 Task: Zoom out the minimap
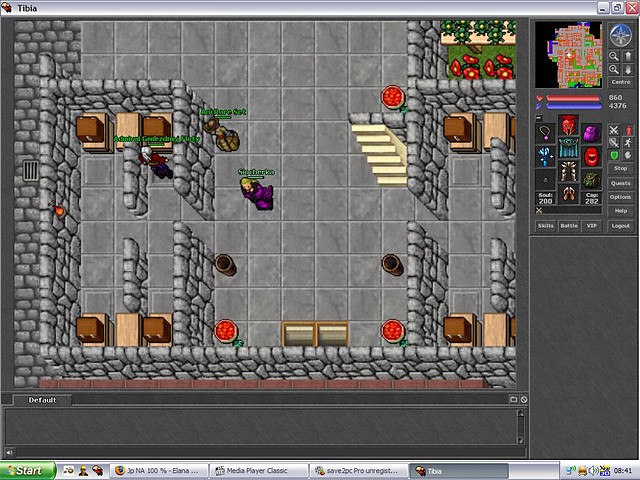pos(613,56)
